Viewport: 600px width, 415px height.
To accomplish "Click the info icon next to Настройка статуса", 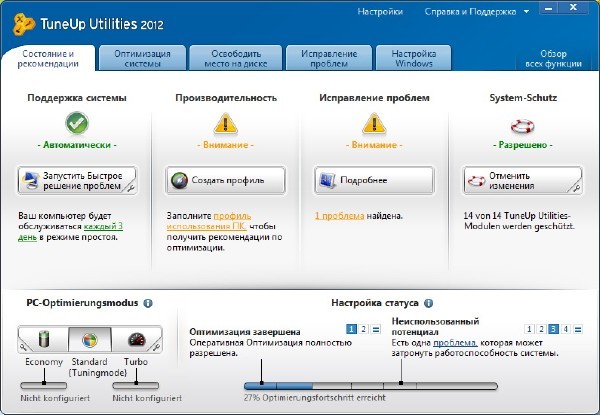I will click(429, 303).
